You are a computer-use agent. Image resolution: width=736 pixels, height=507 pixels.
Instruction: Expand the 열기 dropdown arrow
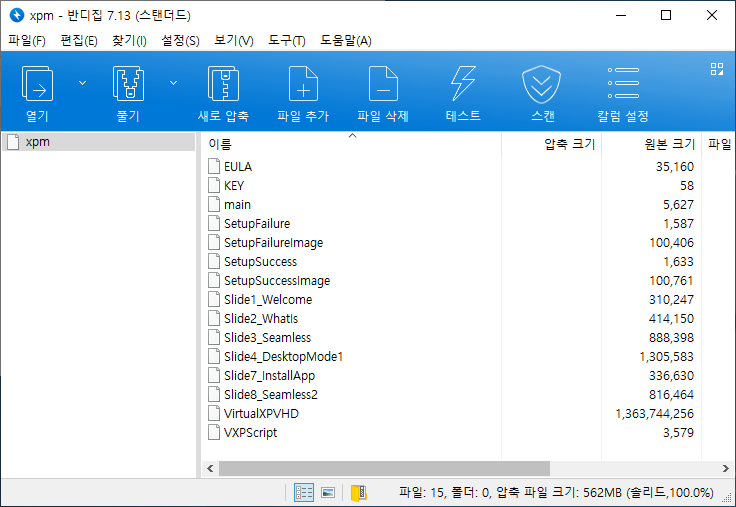pyautogui.click(x=82, y=83)
